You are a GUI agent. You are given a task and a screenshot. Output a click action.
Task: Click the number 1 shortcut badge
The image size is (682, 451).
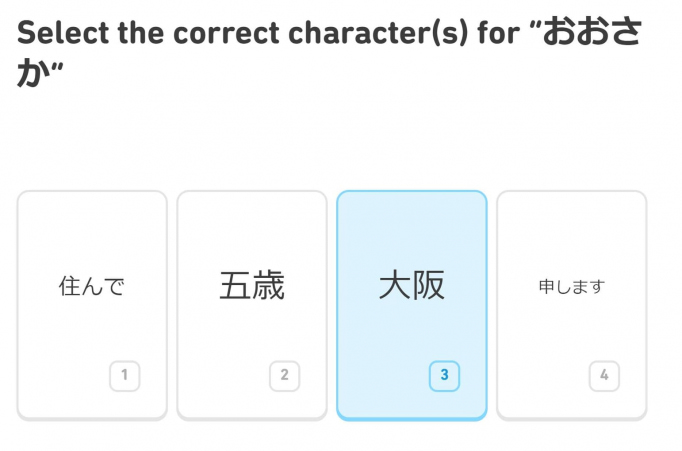point(124,376)
